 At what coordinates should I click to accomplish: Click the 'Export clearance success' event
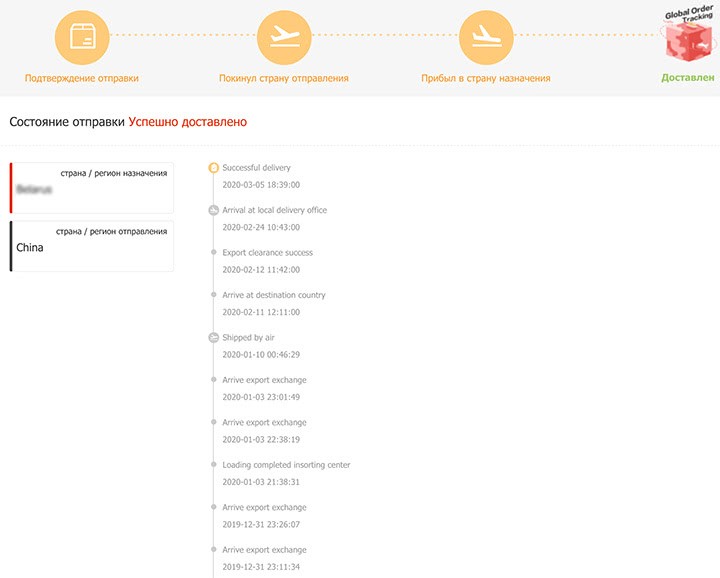point(268,253)
